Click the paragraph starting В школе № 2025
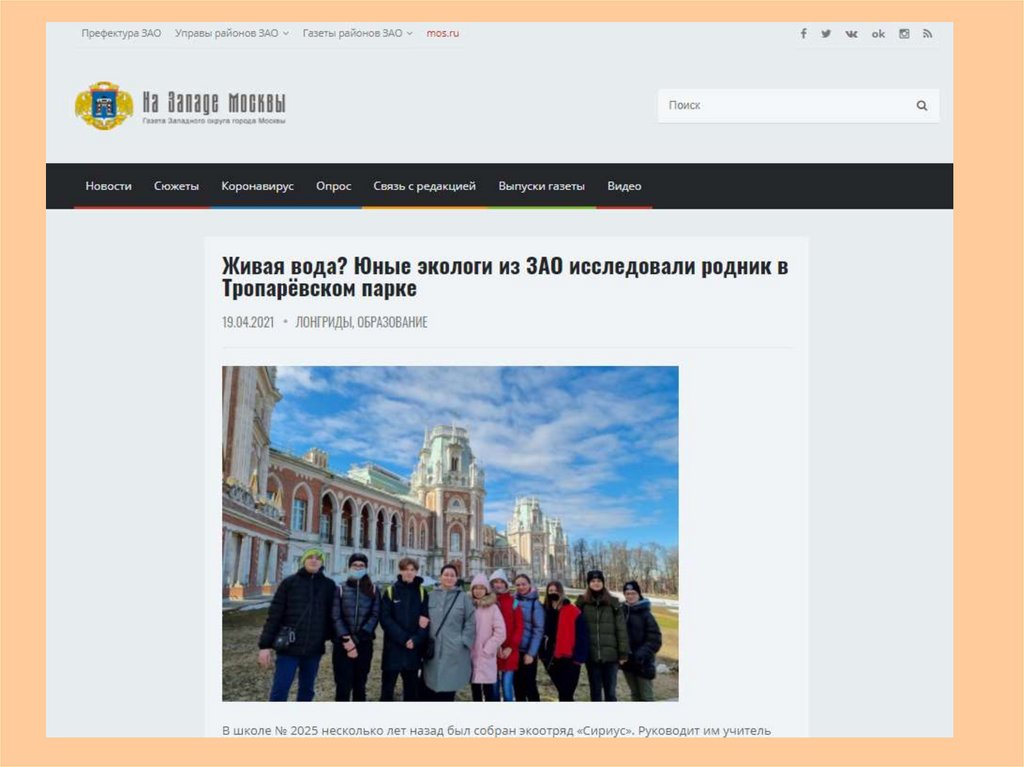The height and width of the screenshot is (767, 1024). [x=496, y=730]
